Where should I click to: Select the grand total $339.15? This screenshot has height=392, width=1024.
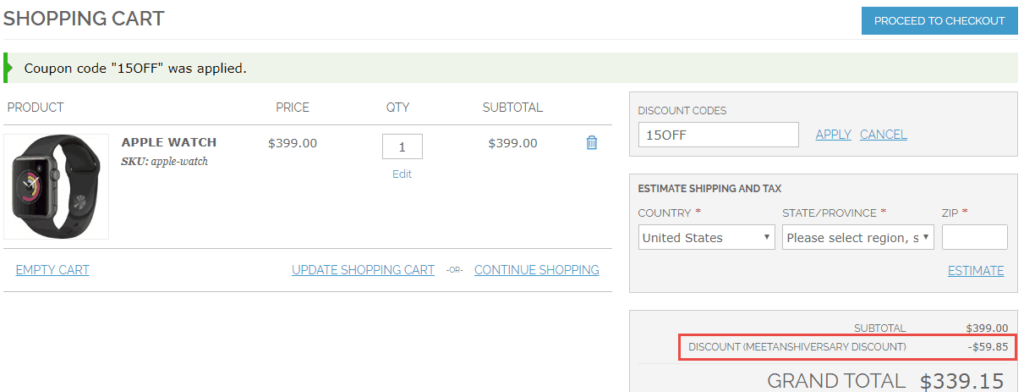click(961, 381)
